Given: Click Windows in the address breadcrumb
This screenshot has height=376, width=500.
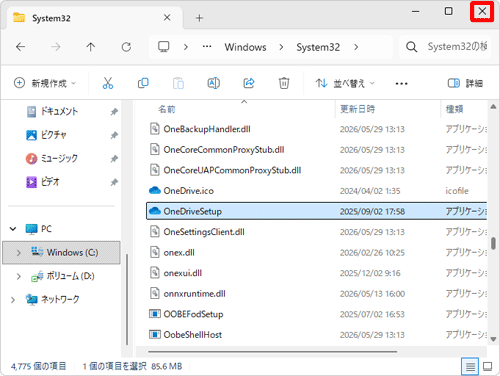Looking at the screenshot, I should [x=245, y=47].
